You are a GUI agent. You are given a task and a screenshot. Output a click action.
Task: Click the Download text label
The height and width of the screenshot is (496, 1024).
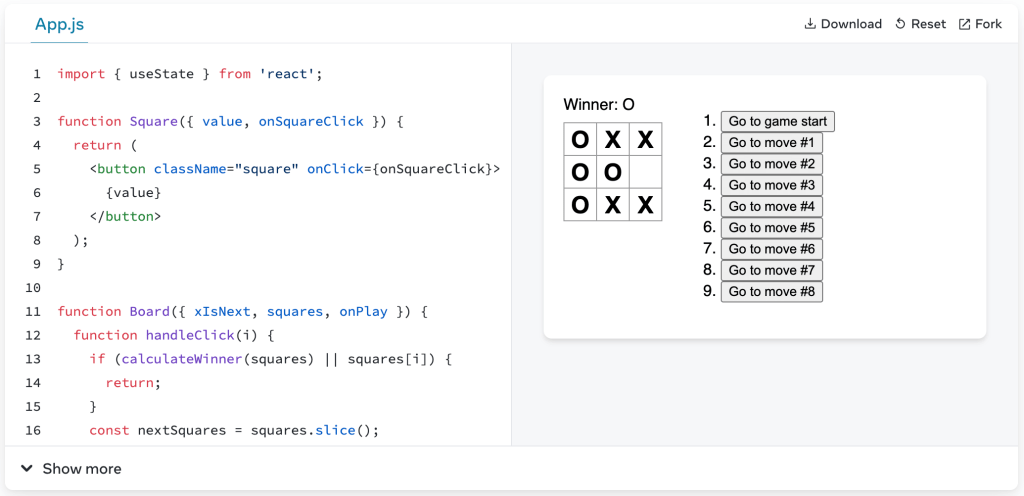pos(851,24)
